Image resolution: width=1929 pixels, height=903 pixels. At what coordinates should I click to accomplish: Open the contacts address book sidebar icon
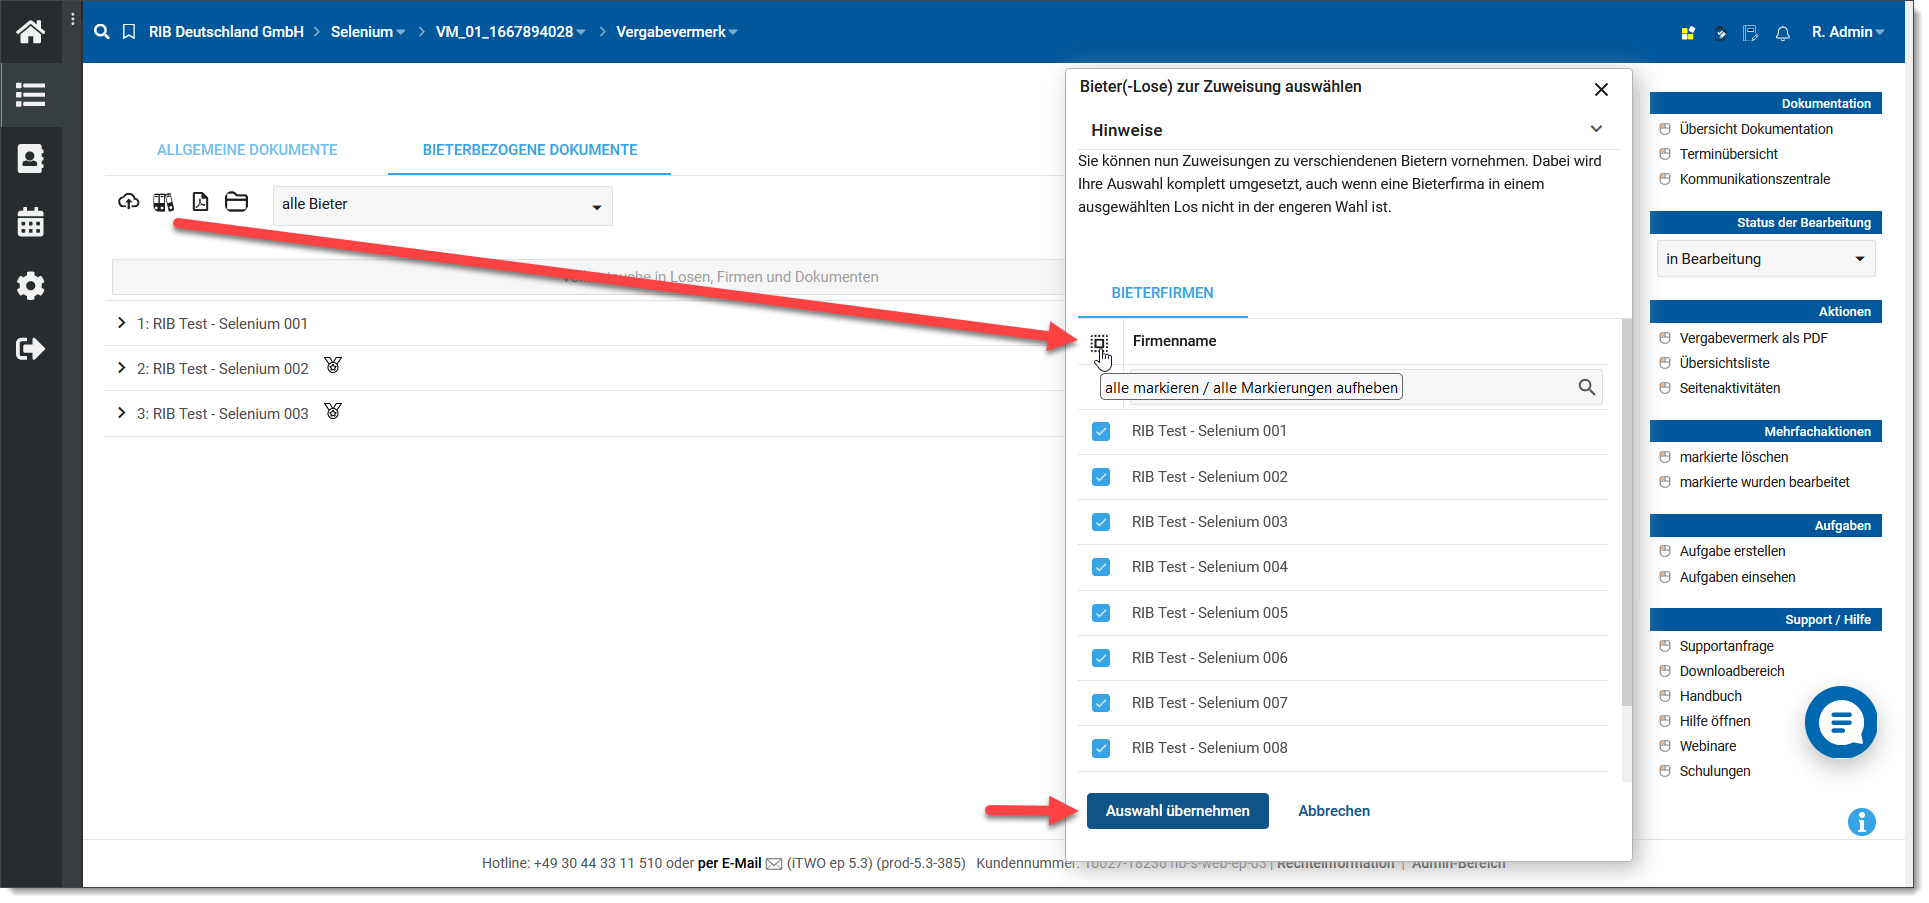30,158
